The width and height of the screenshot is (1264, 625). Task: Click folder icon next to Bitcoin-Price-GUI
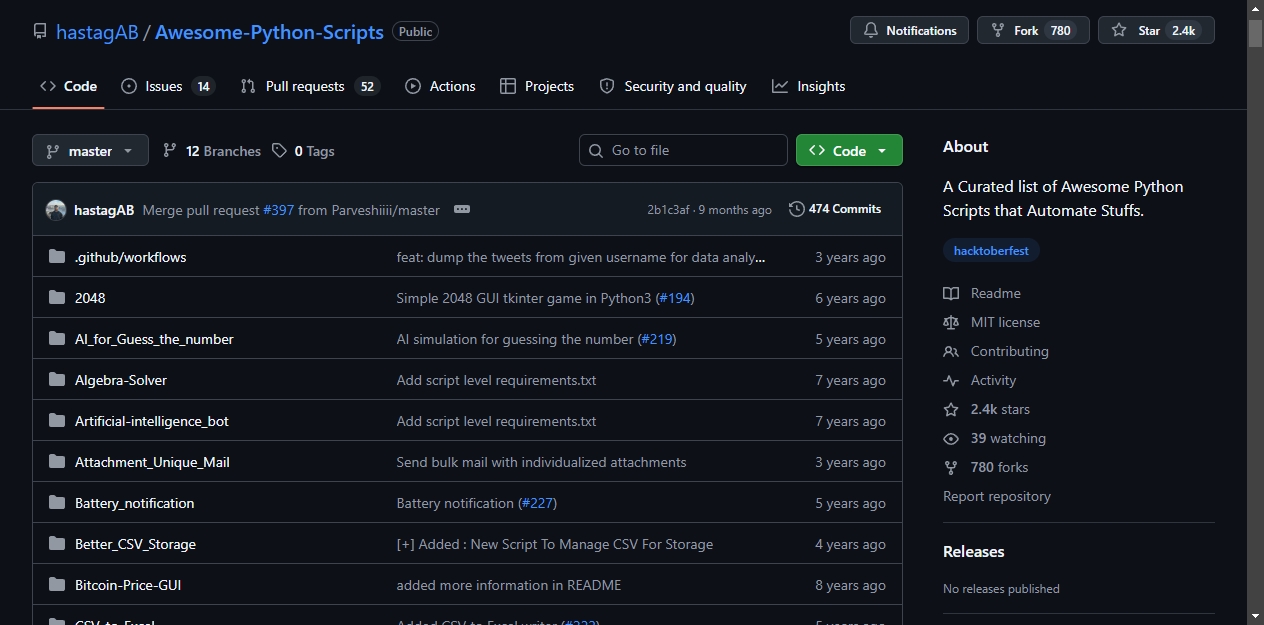coord(57,585)
